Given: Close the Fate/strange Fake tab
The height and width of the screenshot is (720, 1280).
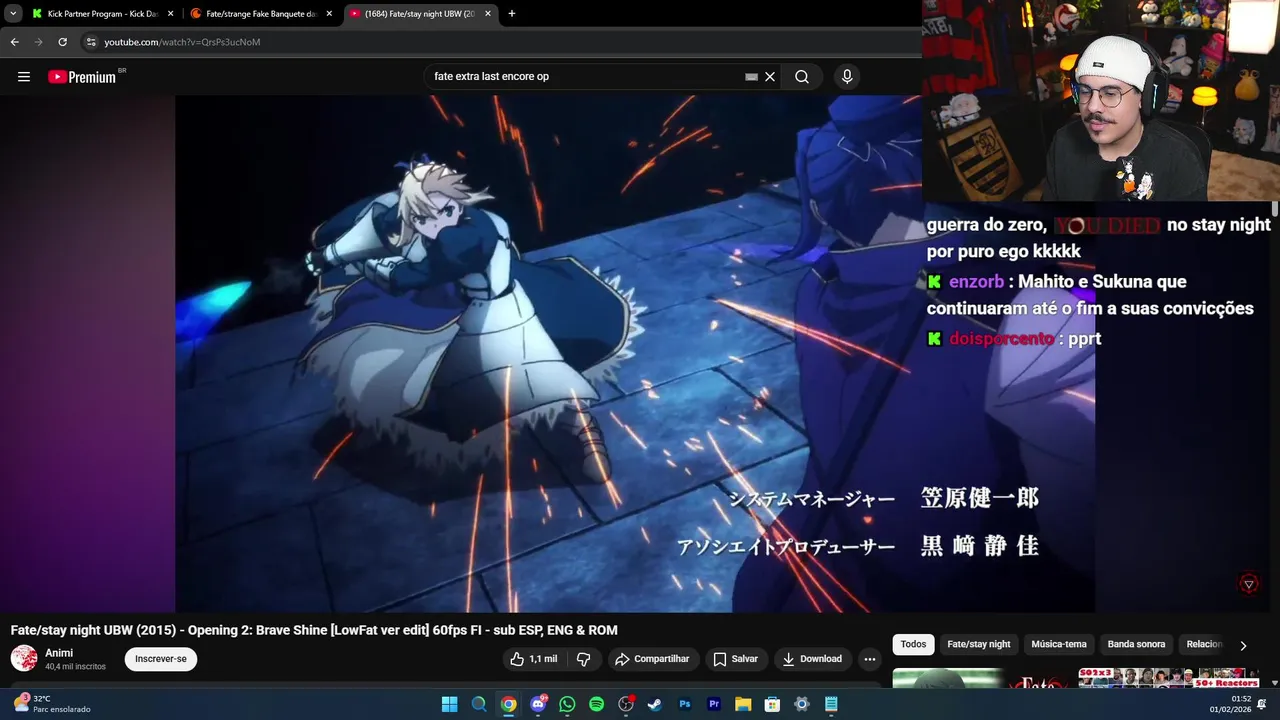Looking at the screenshot, I should [x=329, y=14].
